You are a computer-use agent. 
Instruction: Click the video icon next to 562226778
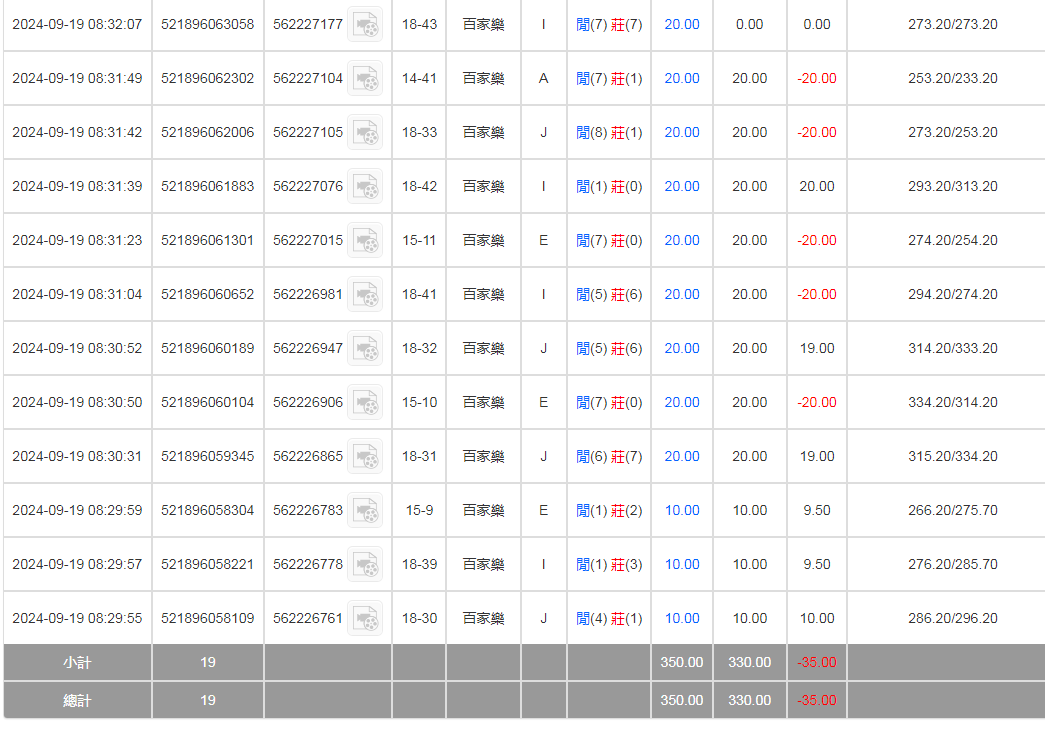[x=365, y=564]
